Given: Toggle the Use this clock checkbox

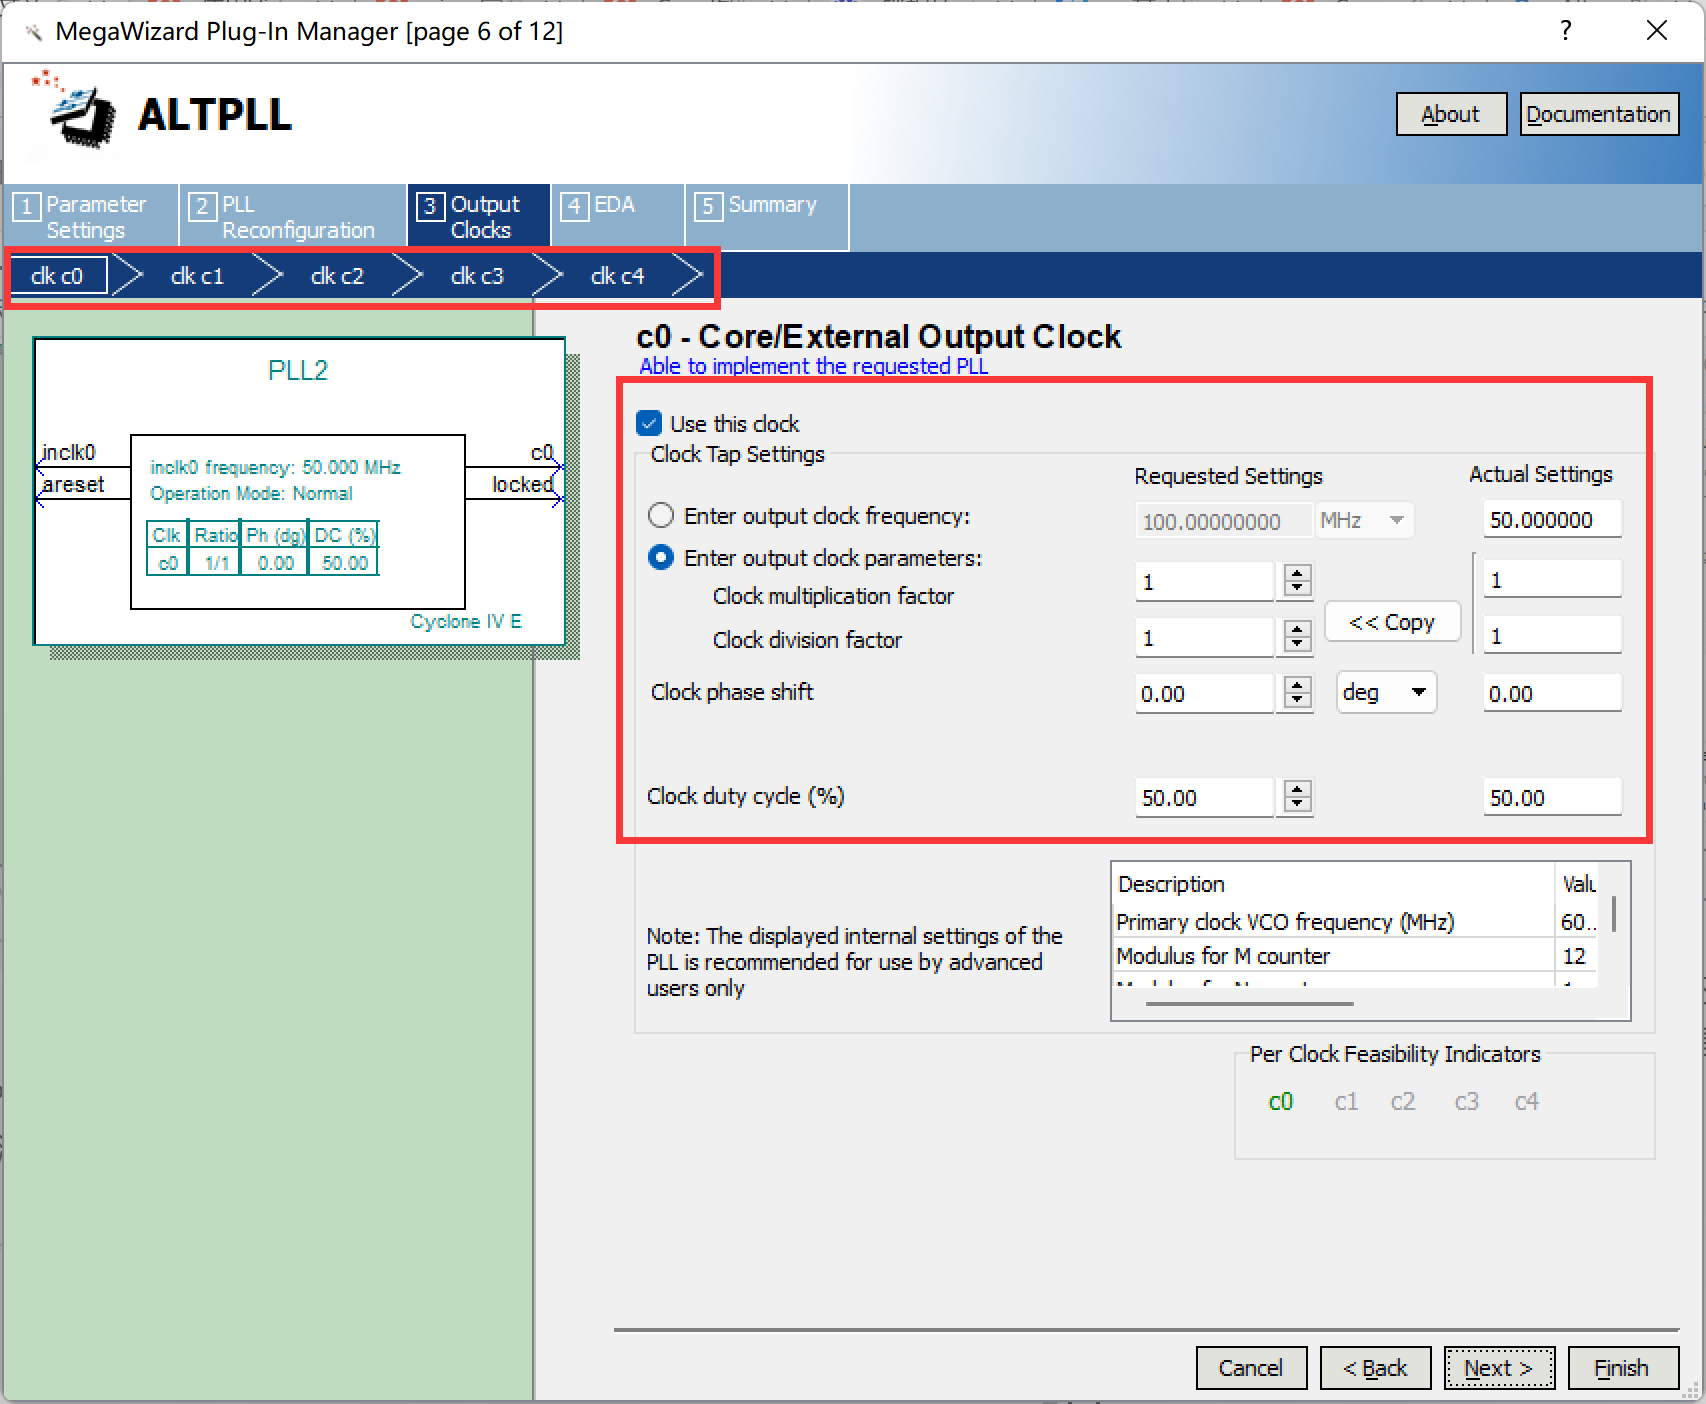Looking at the screenshot, I should [x=649, y=423].
